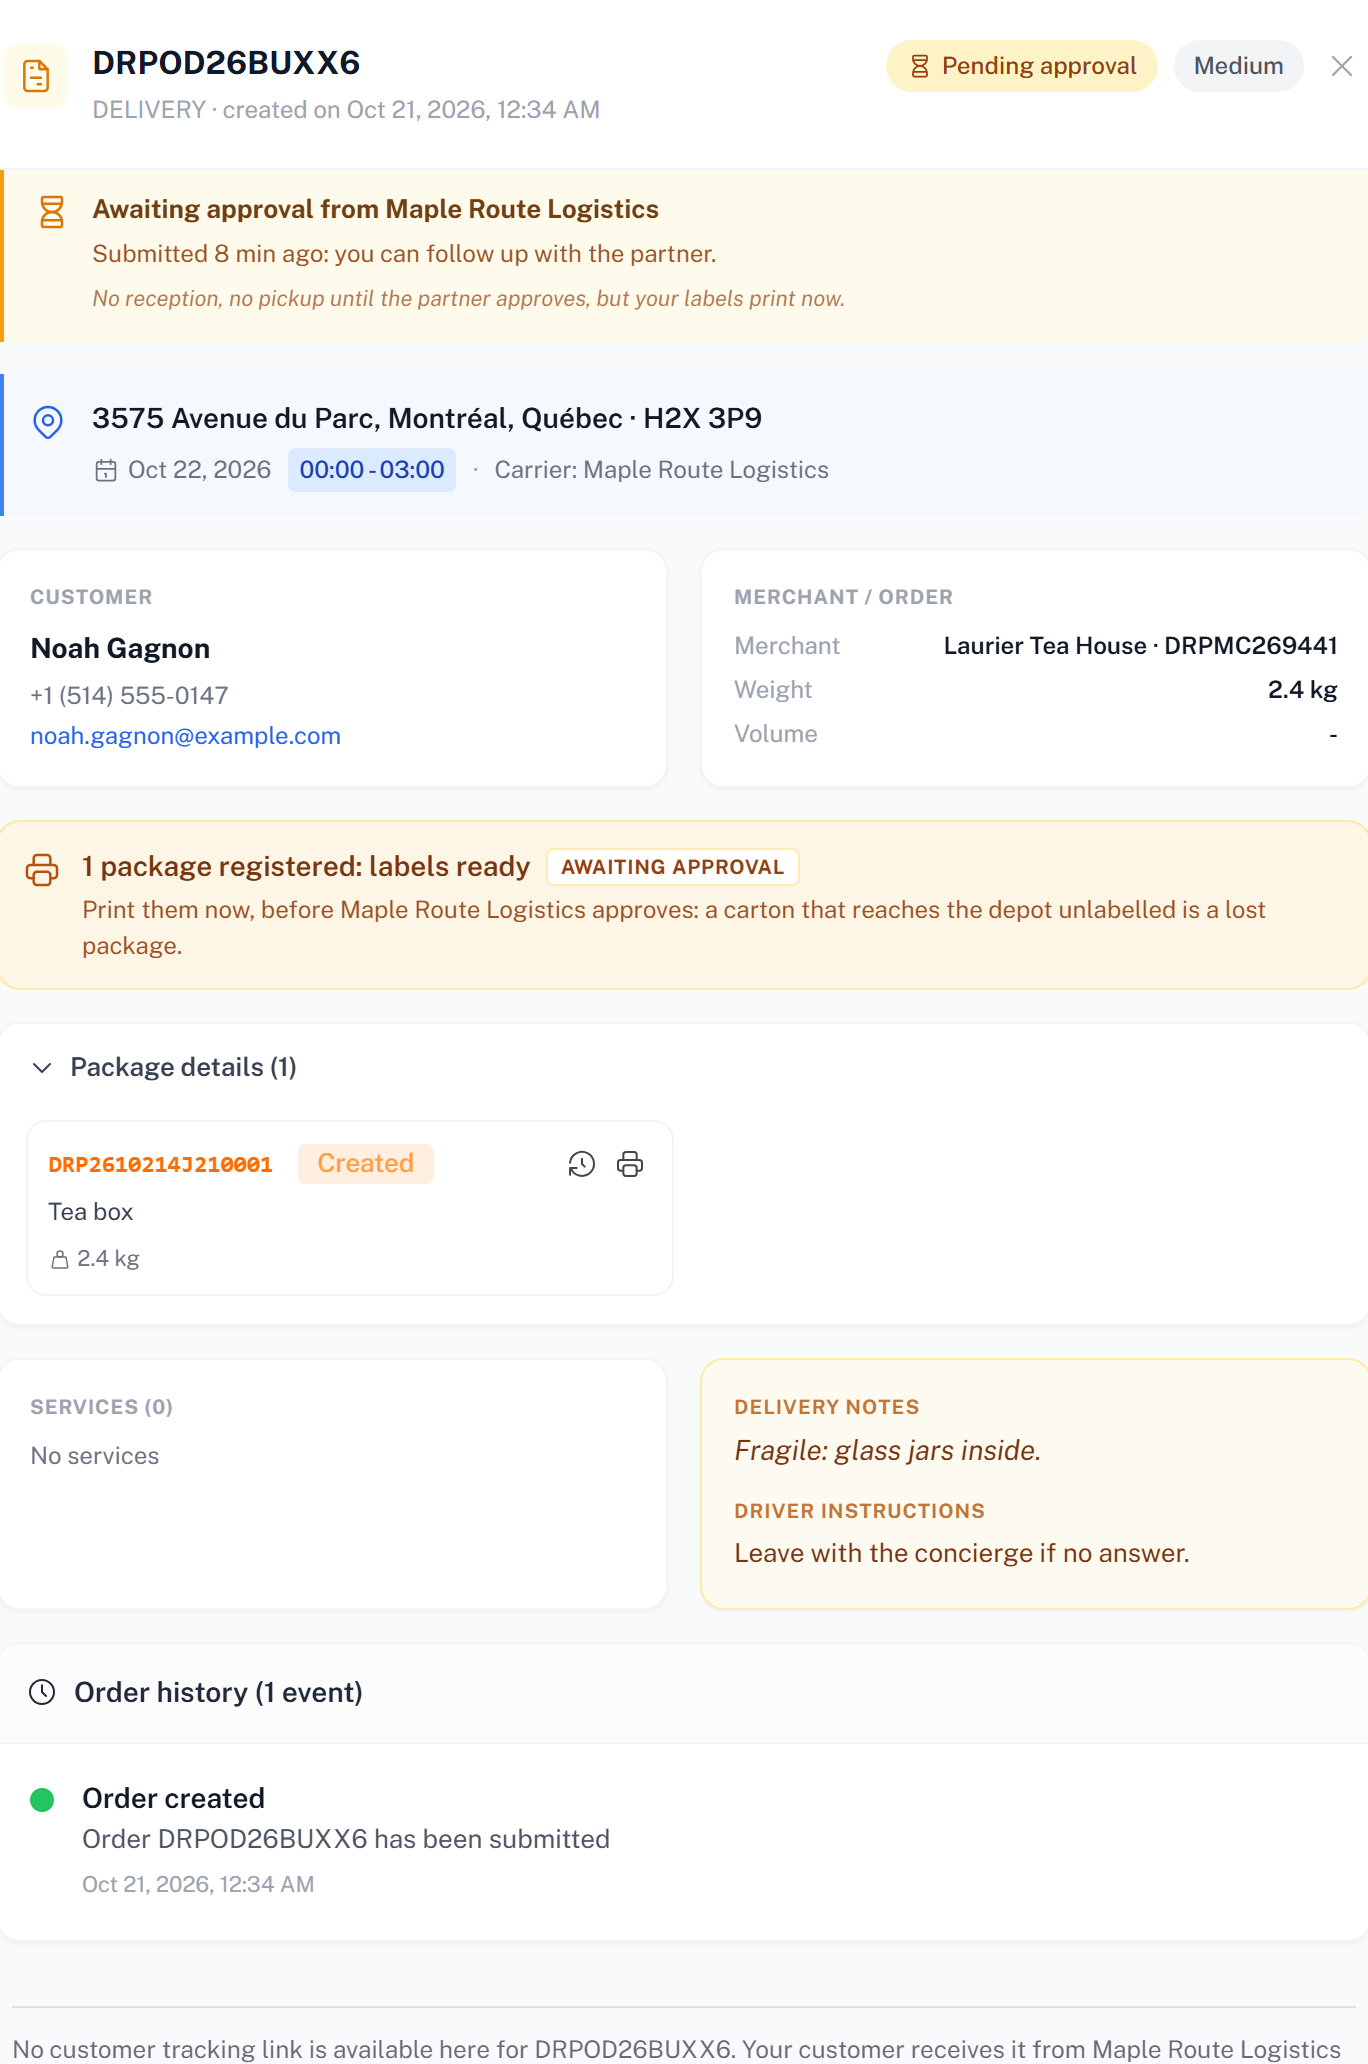Click phone number +1 (514) 555-0147
This screenshot has height=2064, width=1368.
pos(130,695)
